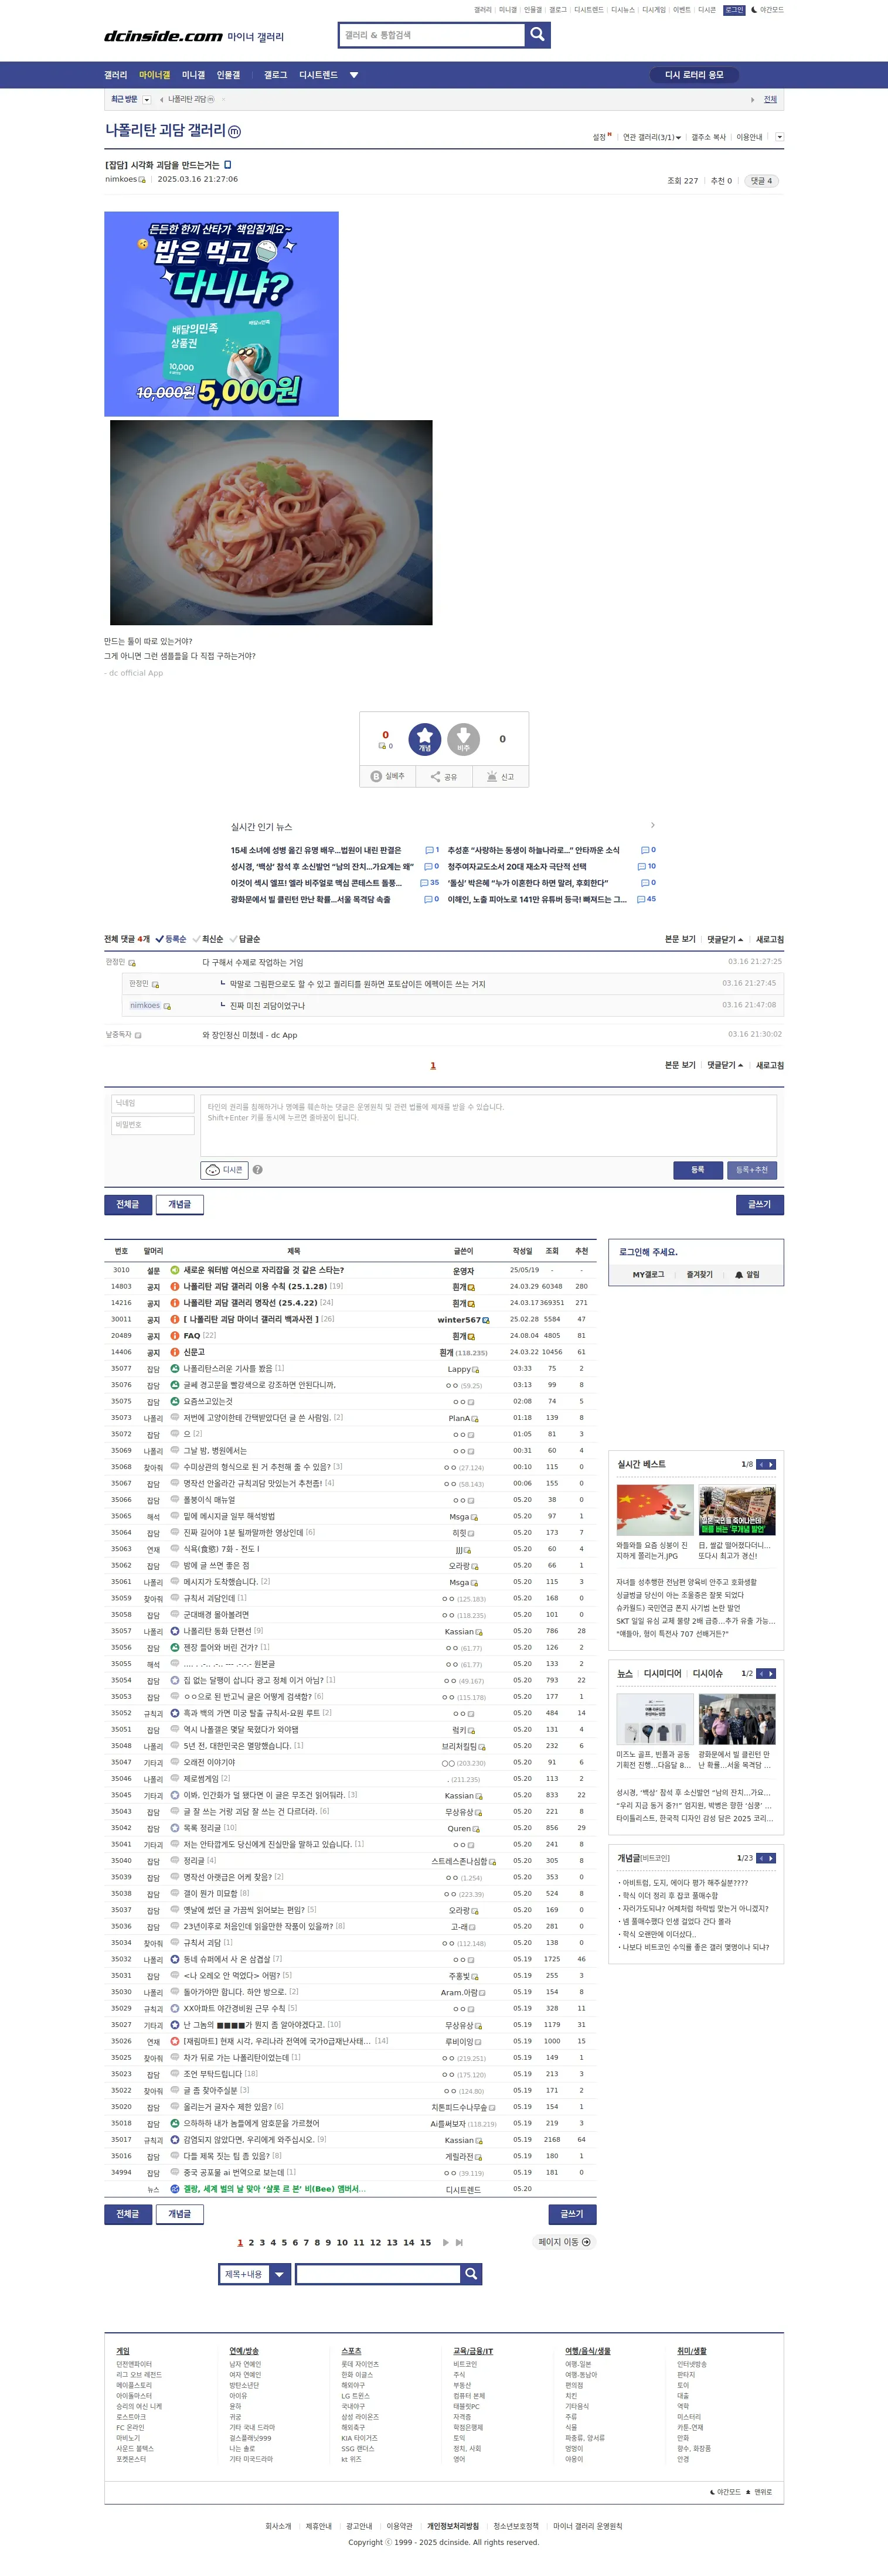Screen dimensions: 888x2576
Task: Click the minor gallery ⓜ badge next to title
Action: tap(234, 131)
